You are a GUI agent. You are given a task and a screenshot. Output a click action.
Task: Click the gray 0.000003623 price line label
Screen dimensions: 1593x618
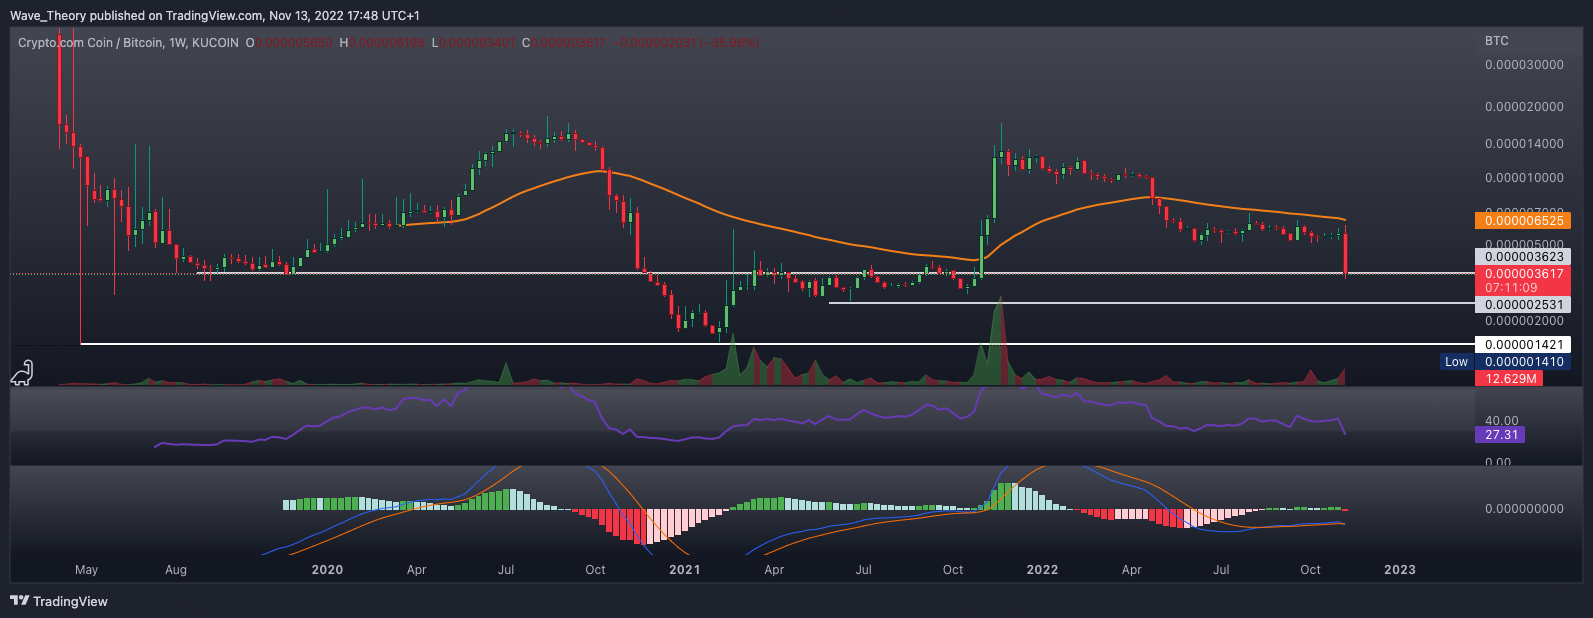click(1521, 256)
